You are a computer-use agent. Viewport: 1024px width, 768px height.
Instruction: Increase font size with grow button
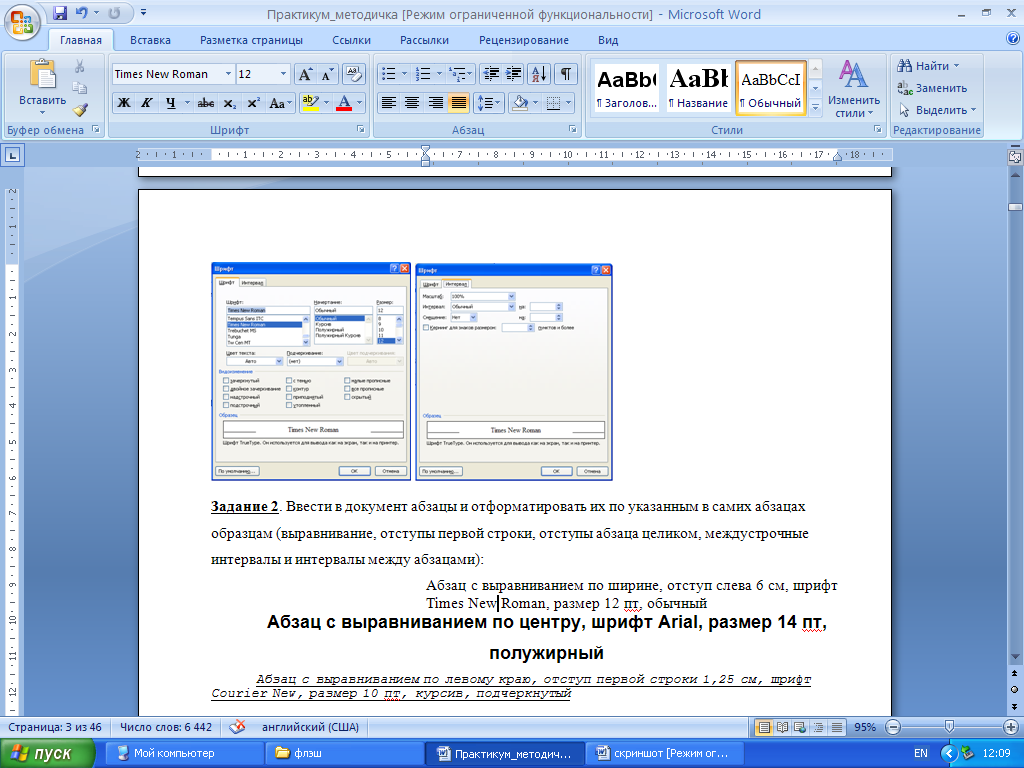pos(305,74)
